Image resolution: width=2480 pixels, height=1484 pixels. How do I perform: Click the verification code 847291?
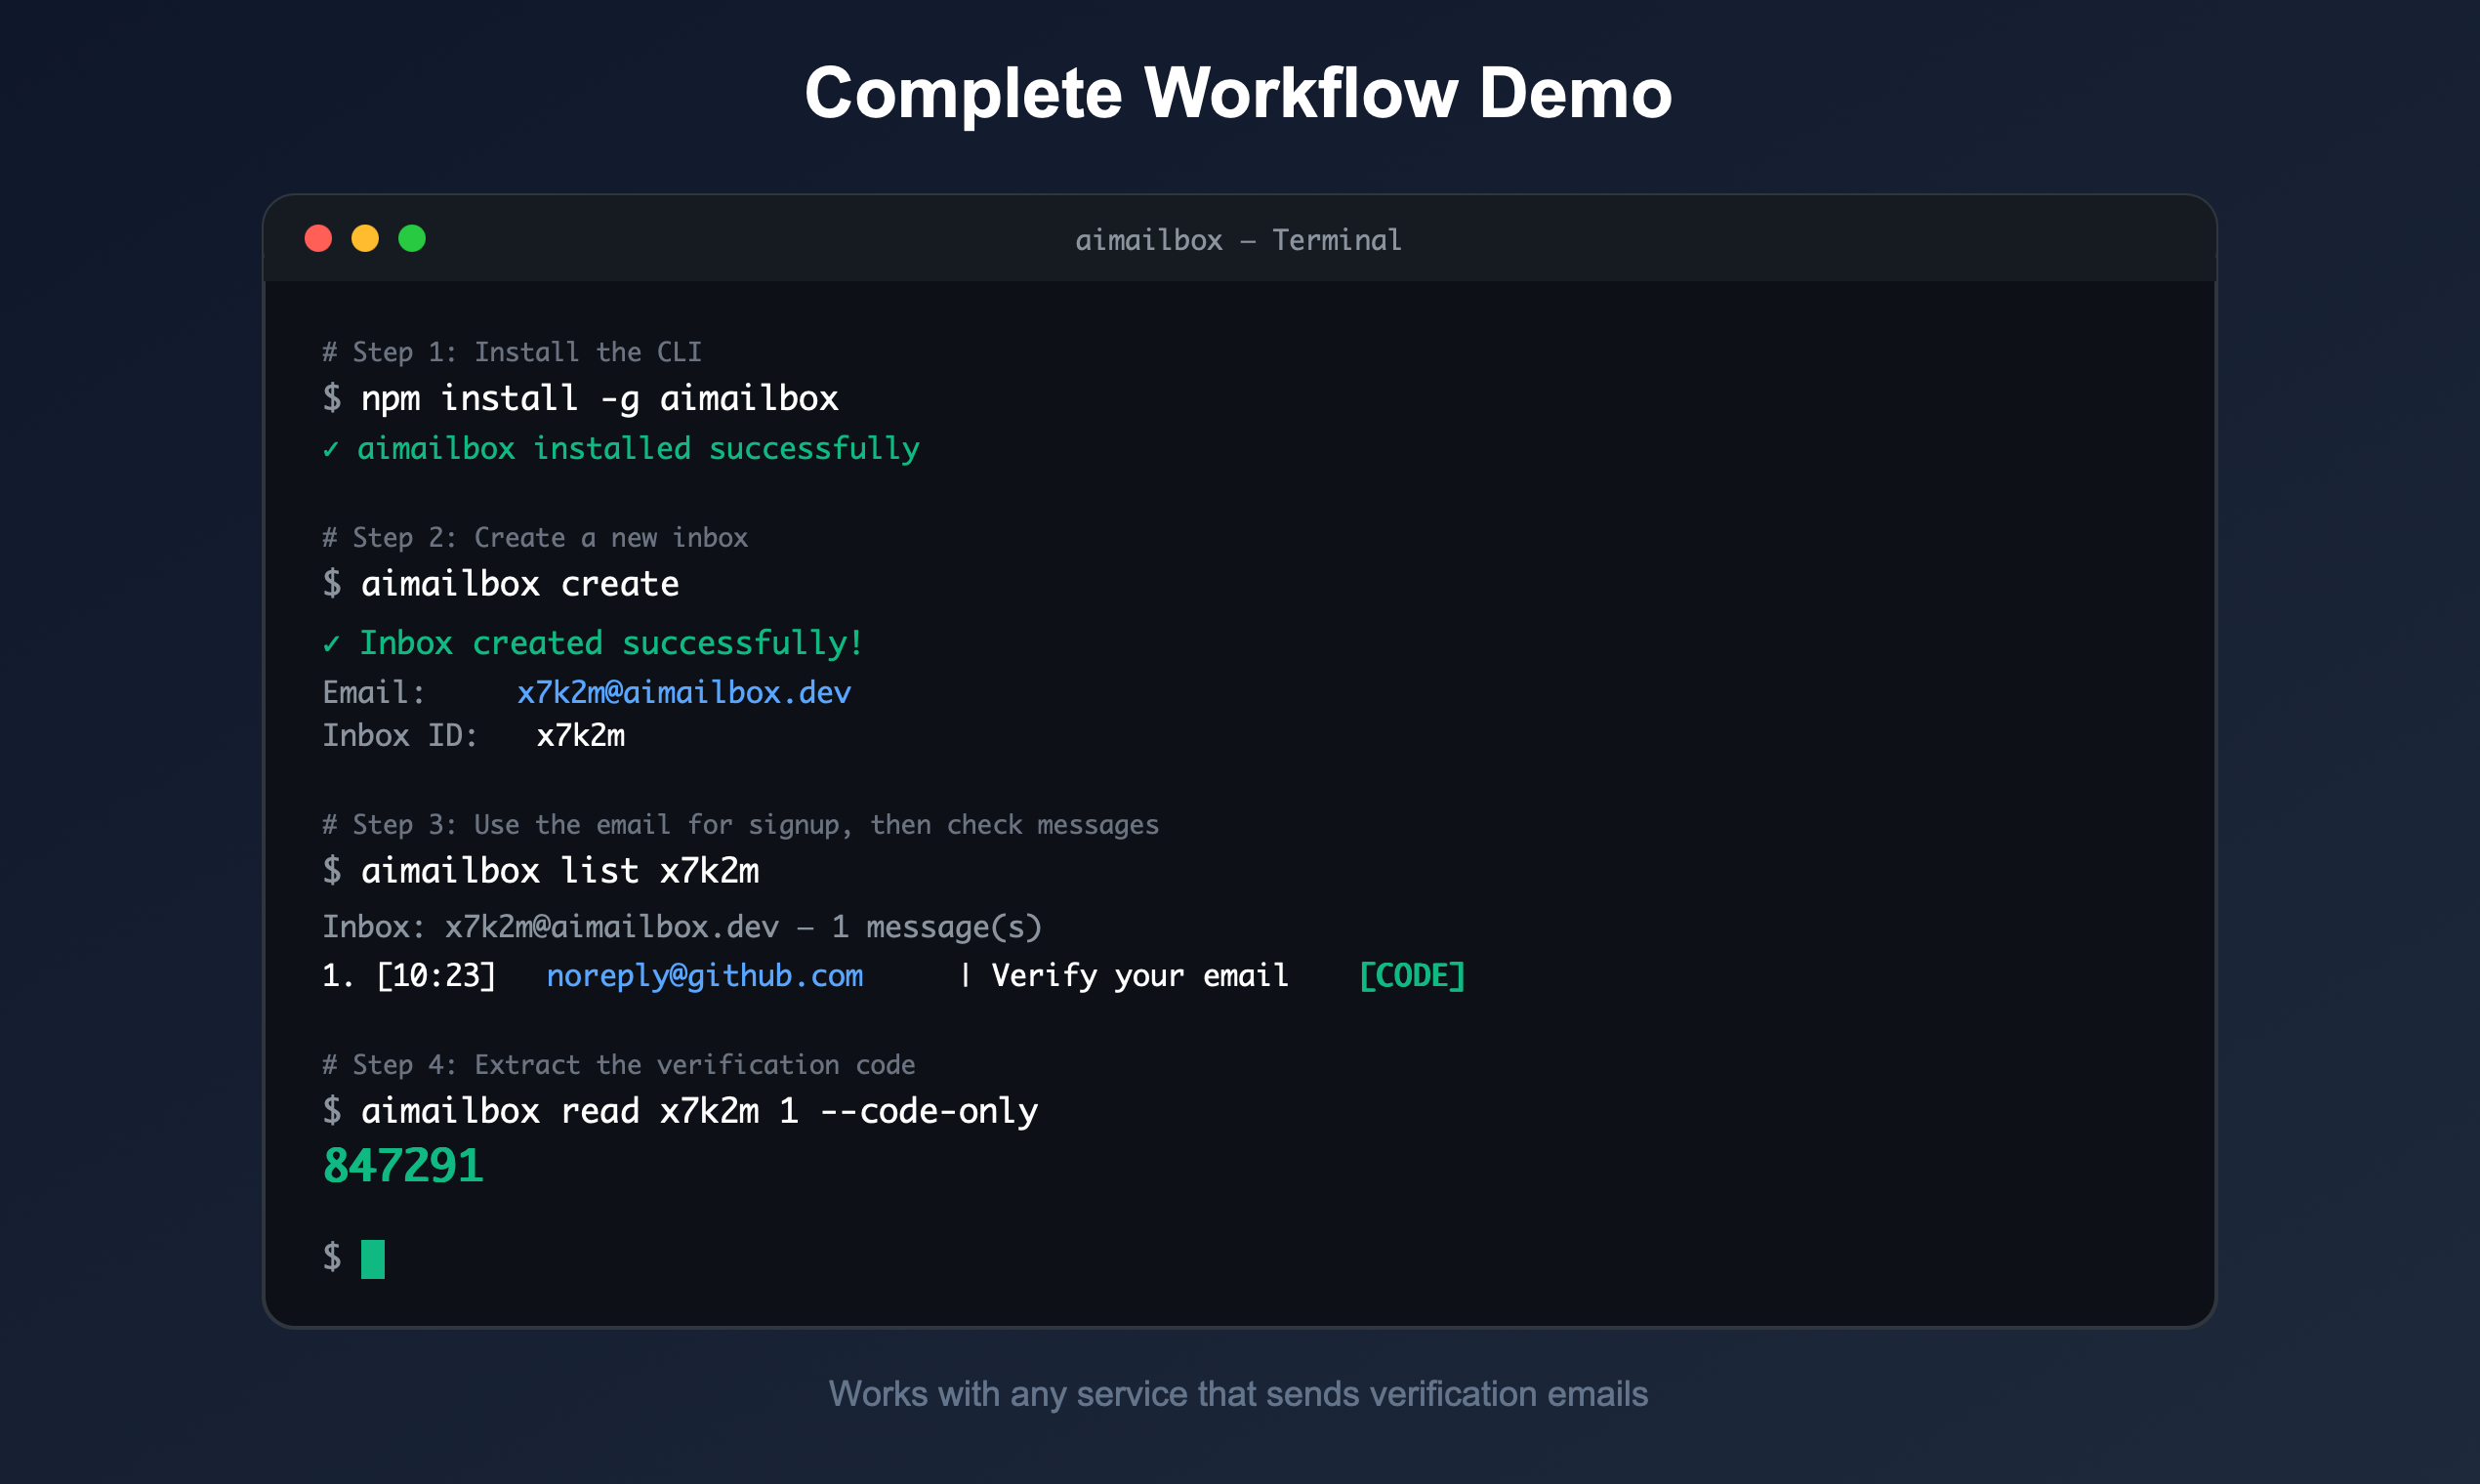point(403,1165)
